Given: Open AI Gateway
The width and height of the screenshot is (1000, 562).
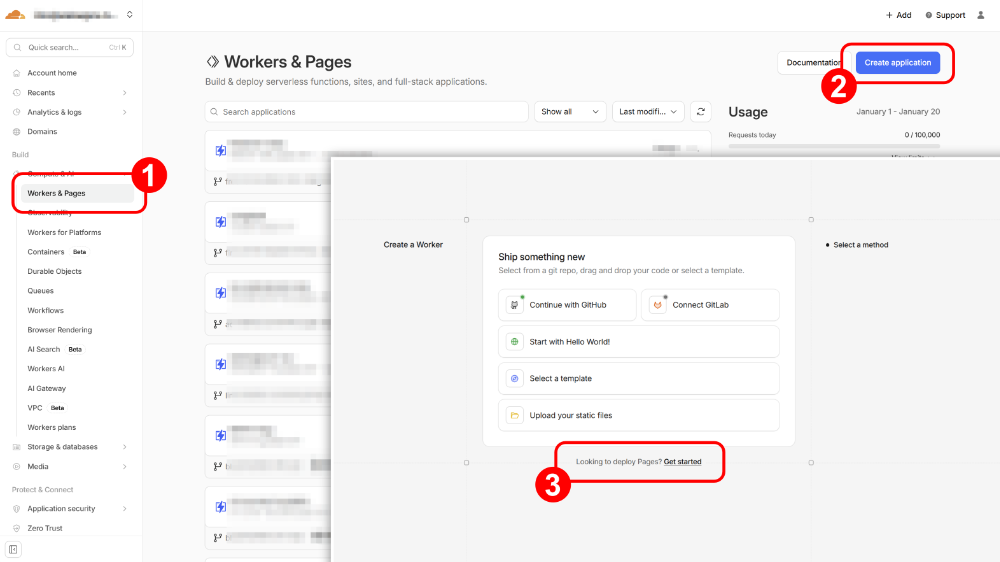Looking at the screenshot, I should 47,388.
